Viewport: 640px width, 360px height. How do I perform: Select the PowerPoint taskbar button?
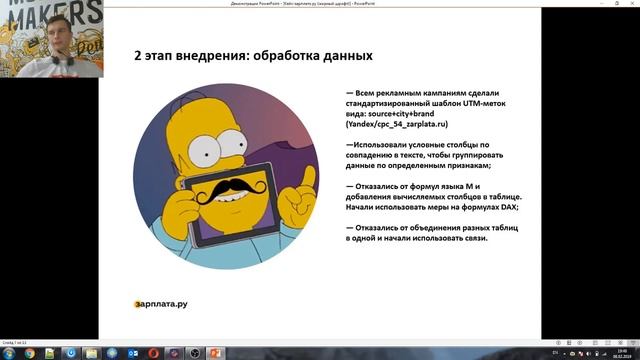(215, 353)
